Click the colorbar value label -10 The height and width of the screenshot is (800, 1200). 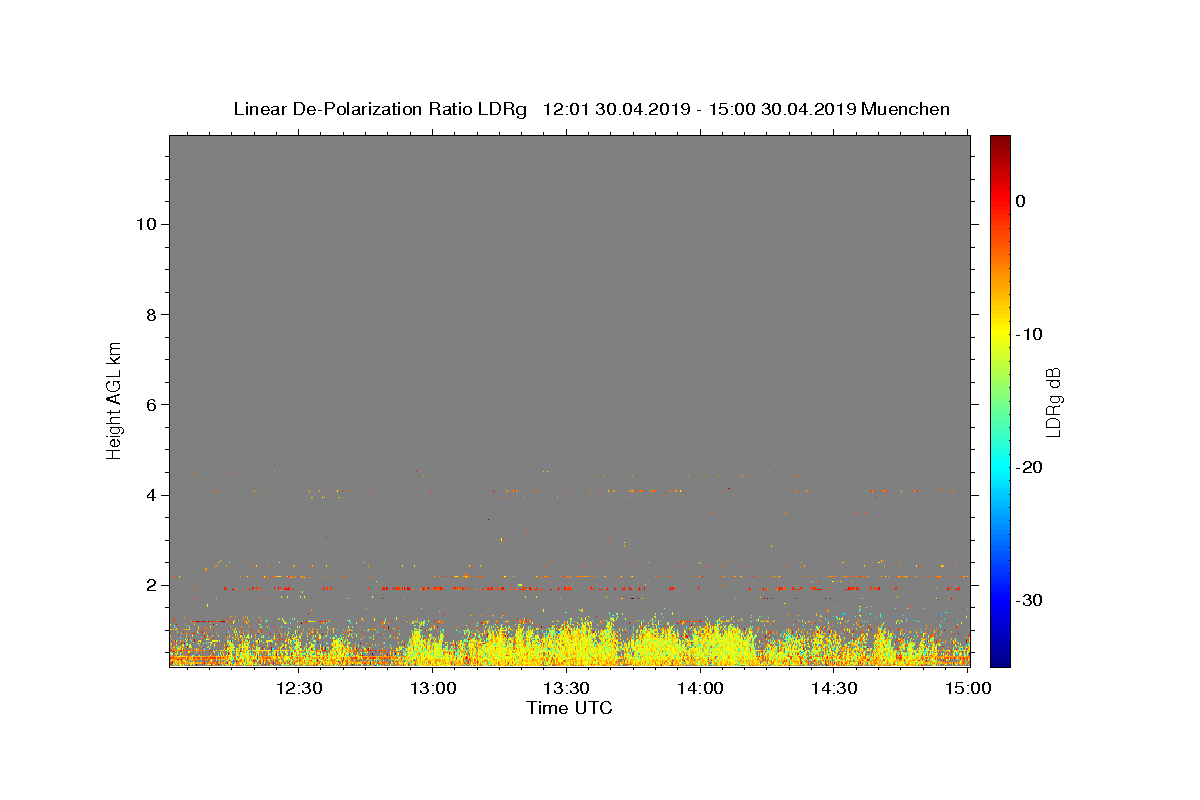(1028, 334)
